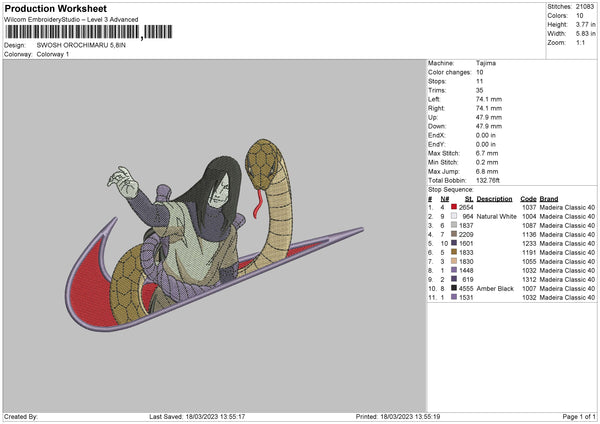Select the taupe swatch for code 1136

(x=456, y=234)
